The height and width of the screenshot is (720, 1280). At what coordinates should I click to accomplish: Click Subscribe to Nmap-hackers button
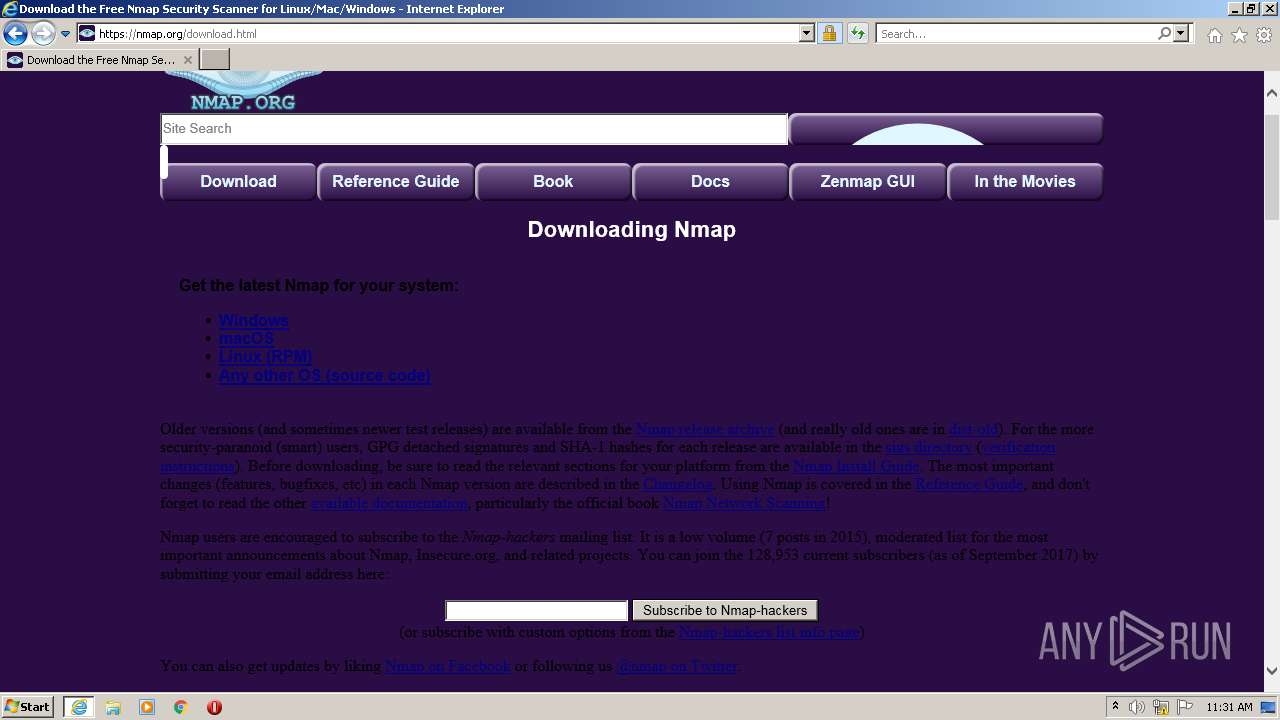pos(725,611)
